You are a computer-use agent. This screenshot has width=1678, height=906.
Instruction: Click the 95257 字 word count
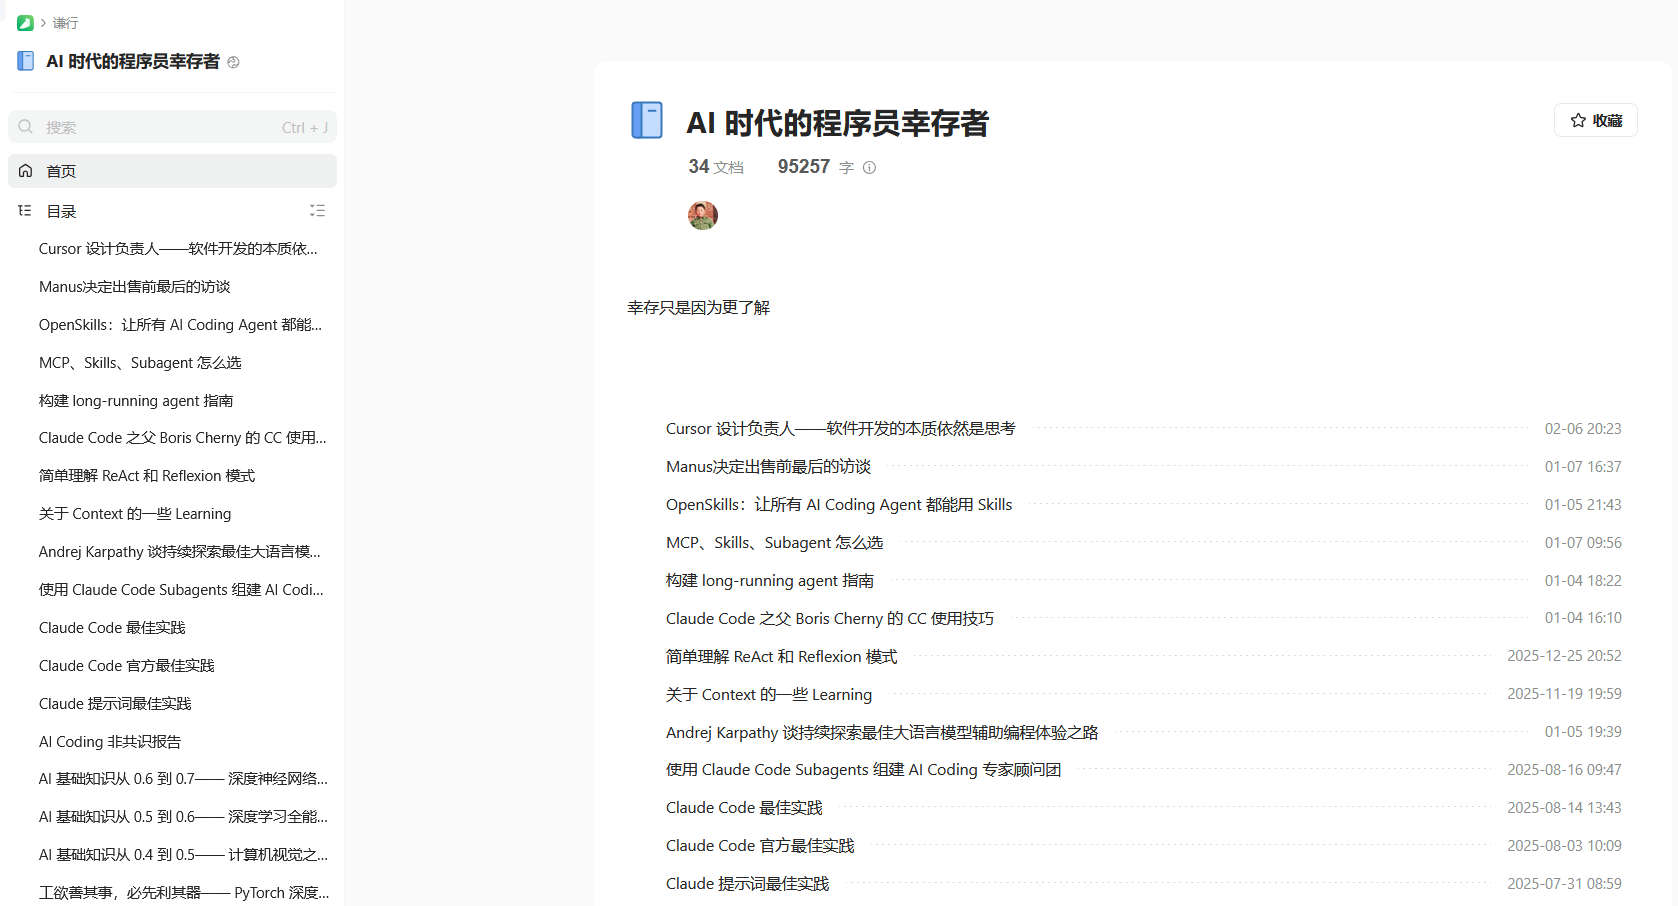[816, 167]
